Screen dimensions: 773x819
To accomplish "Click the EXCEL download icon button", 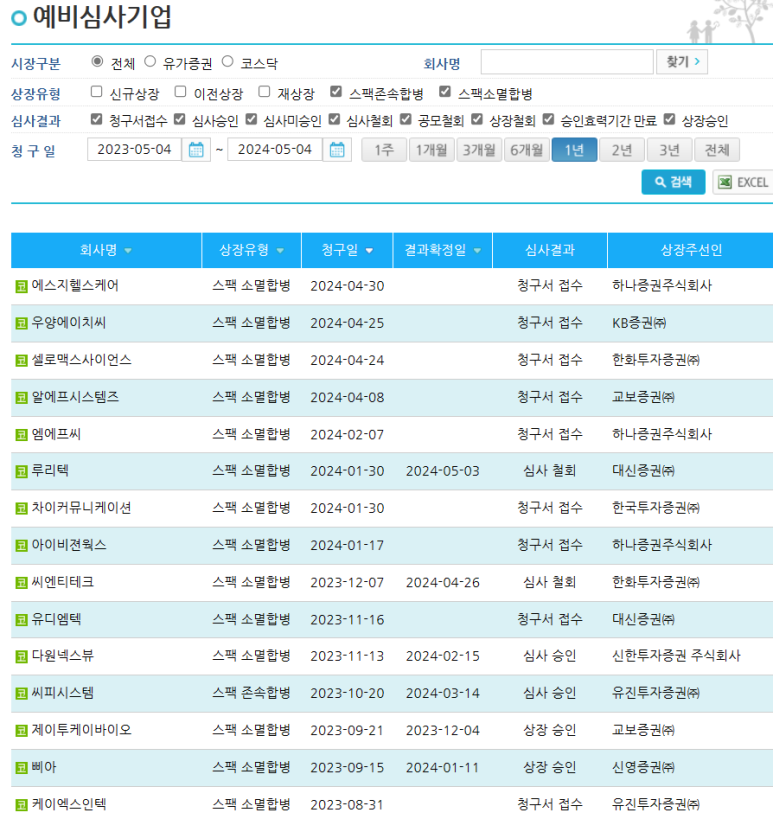I will point(743,182).
